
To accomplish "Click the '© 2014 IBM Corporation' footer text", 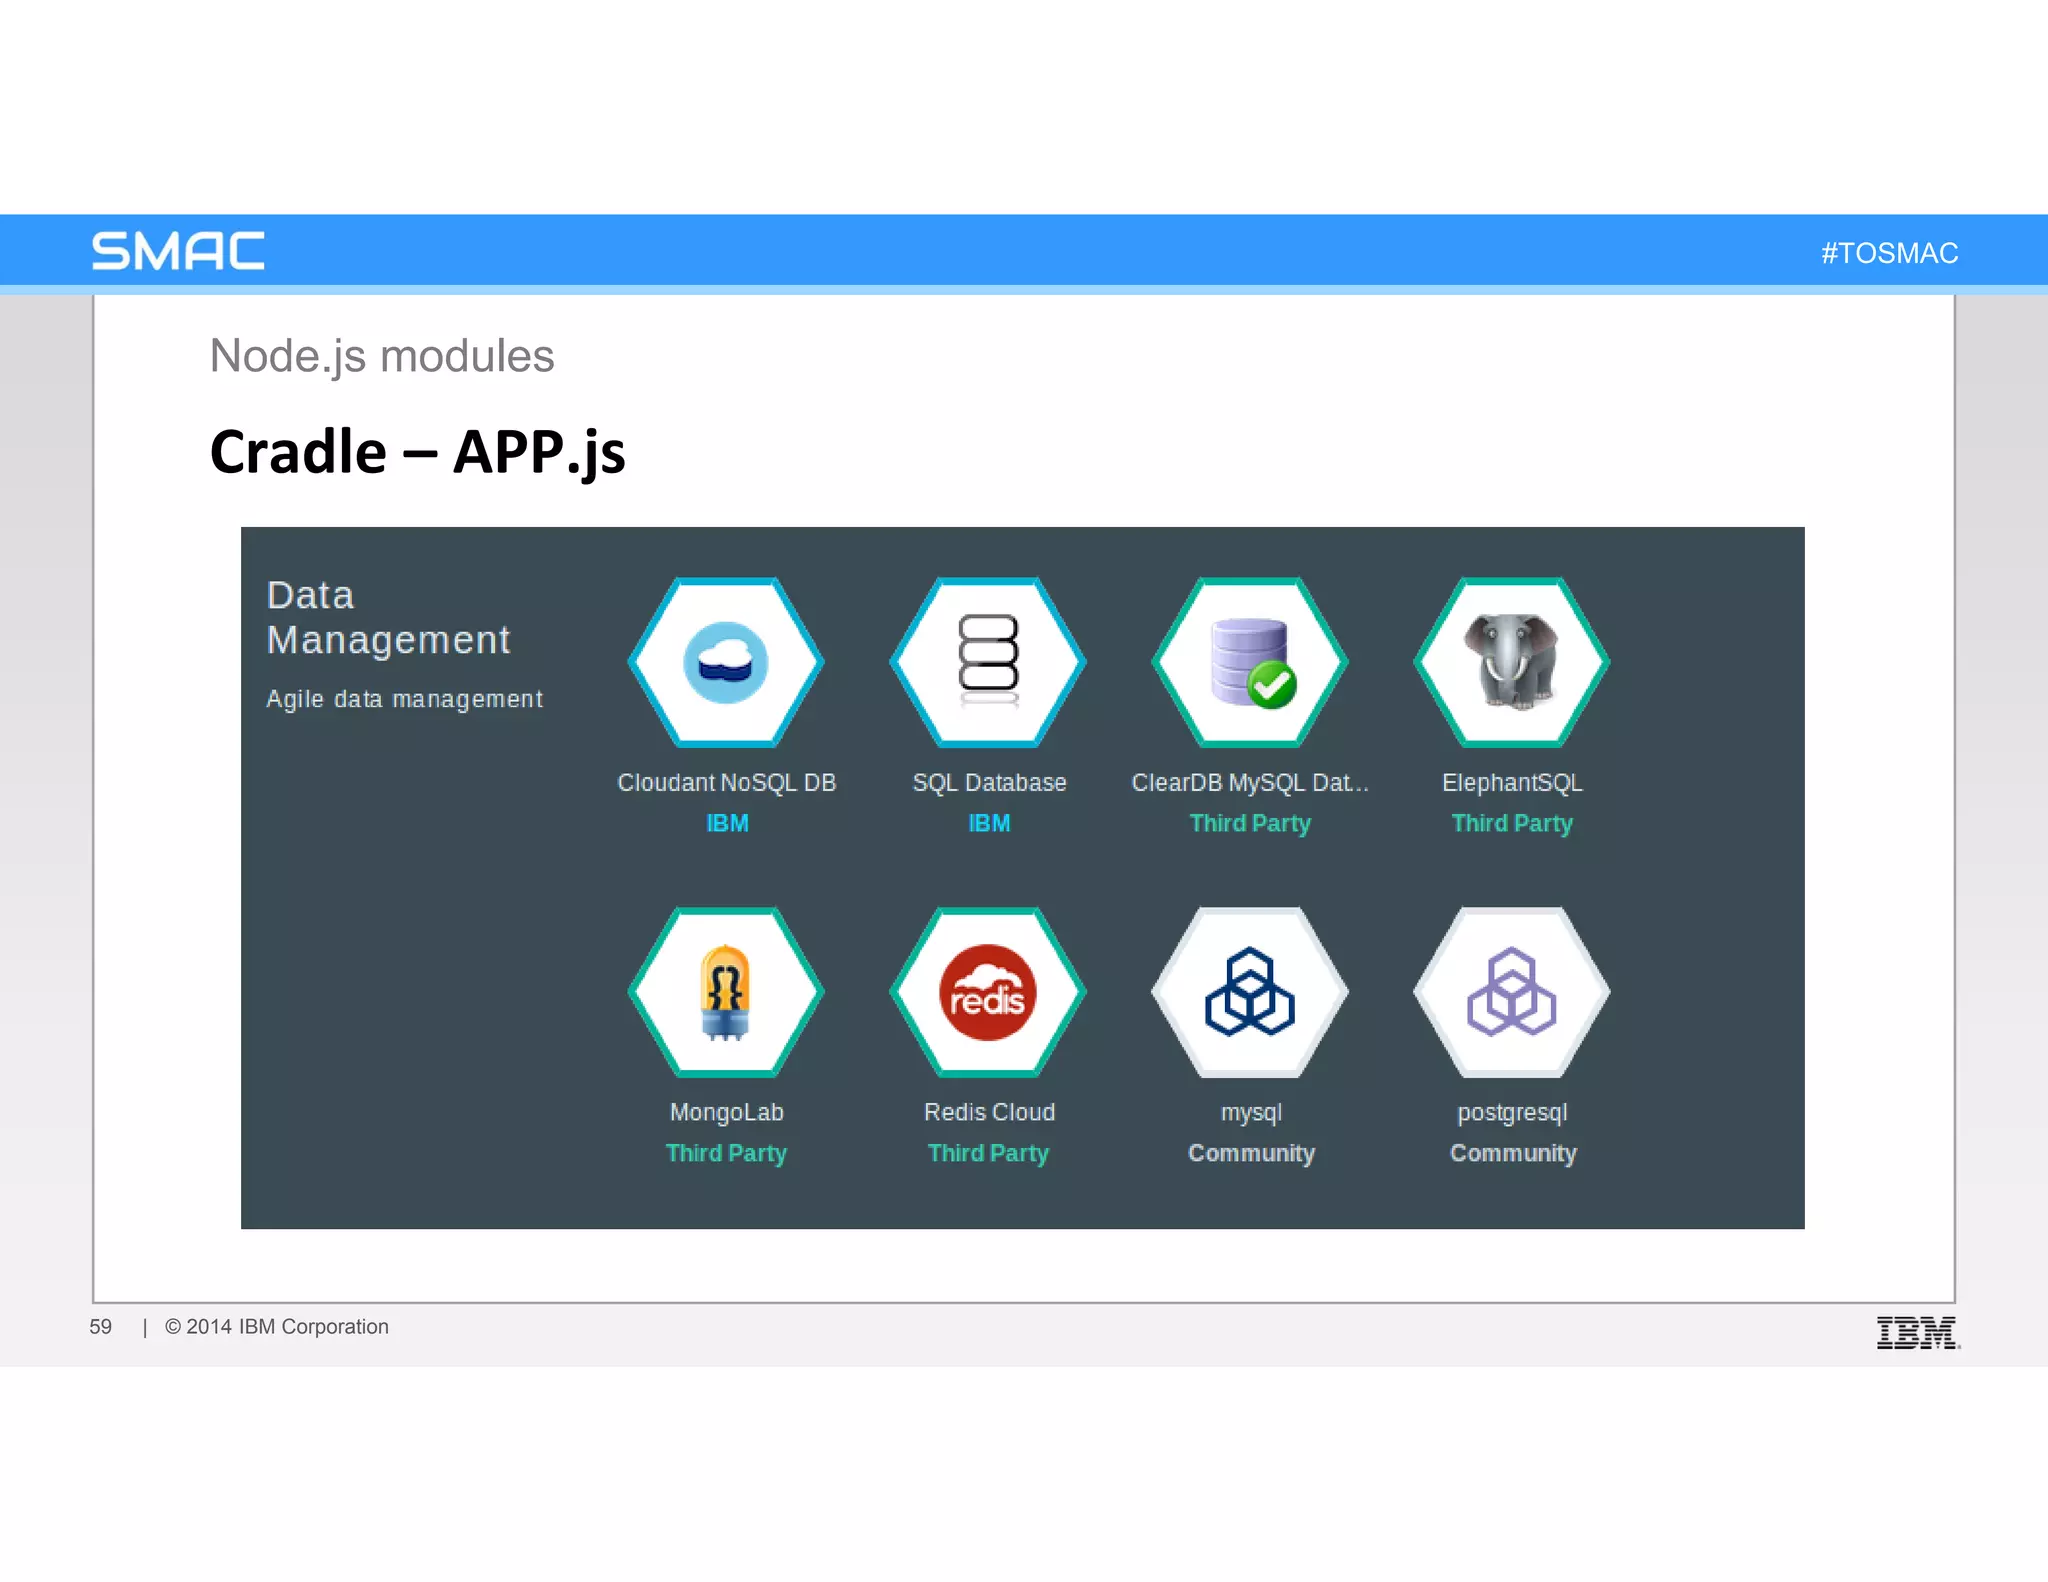I will [277, 1327].
